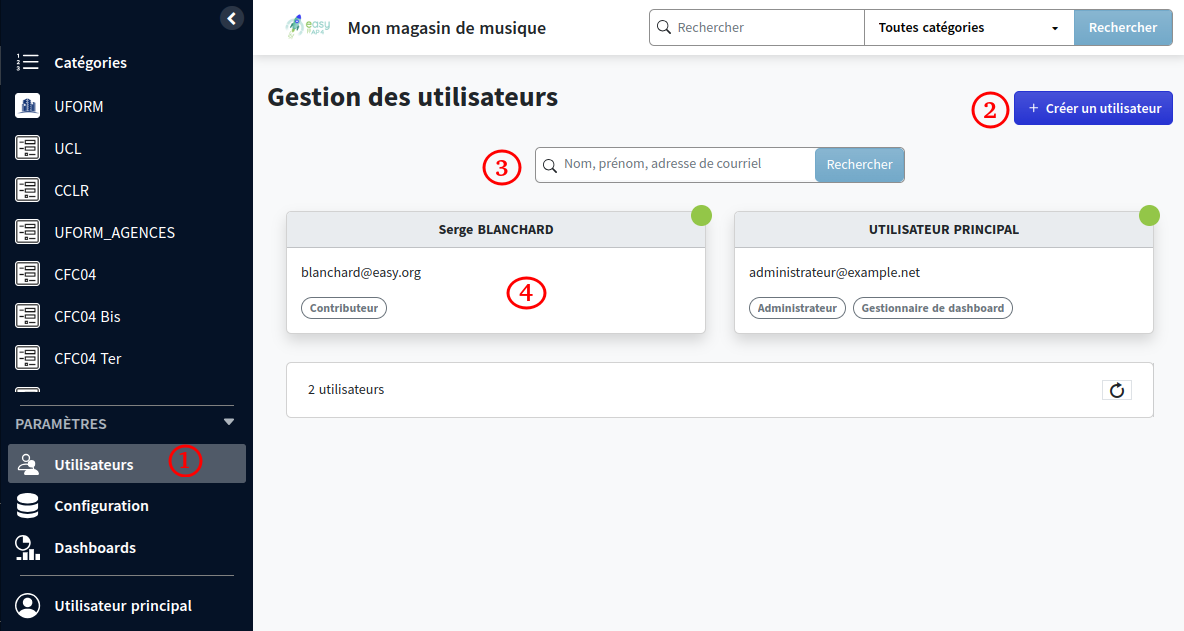The height and width of the screenshot is (631, 1184).
Task: Click the refresh icon in the users summary bar
Action: pyautogui.click(x=1117, y=390)
